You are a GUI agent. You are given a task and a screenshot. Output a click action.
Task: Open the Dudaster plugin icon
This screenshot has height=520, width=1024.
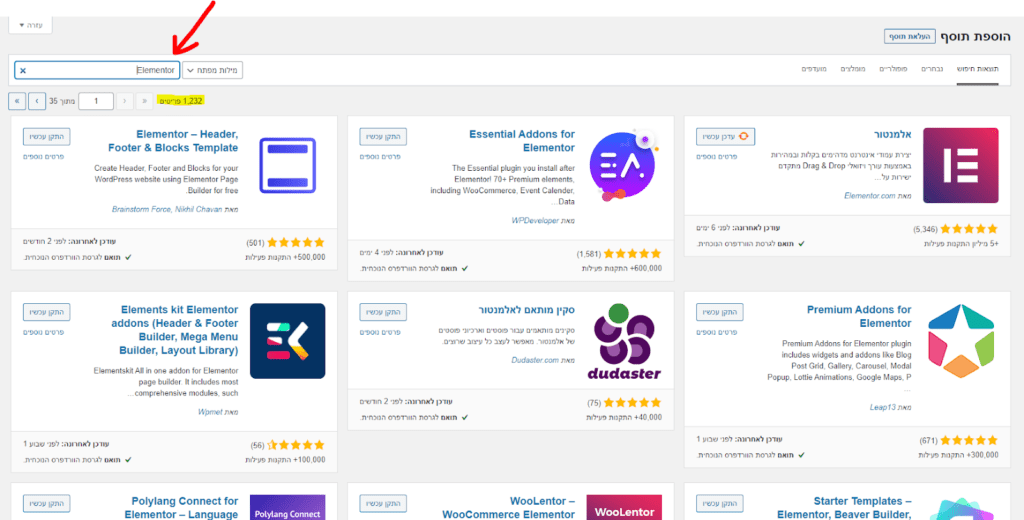point(624,340)
